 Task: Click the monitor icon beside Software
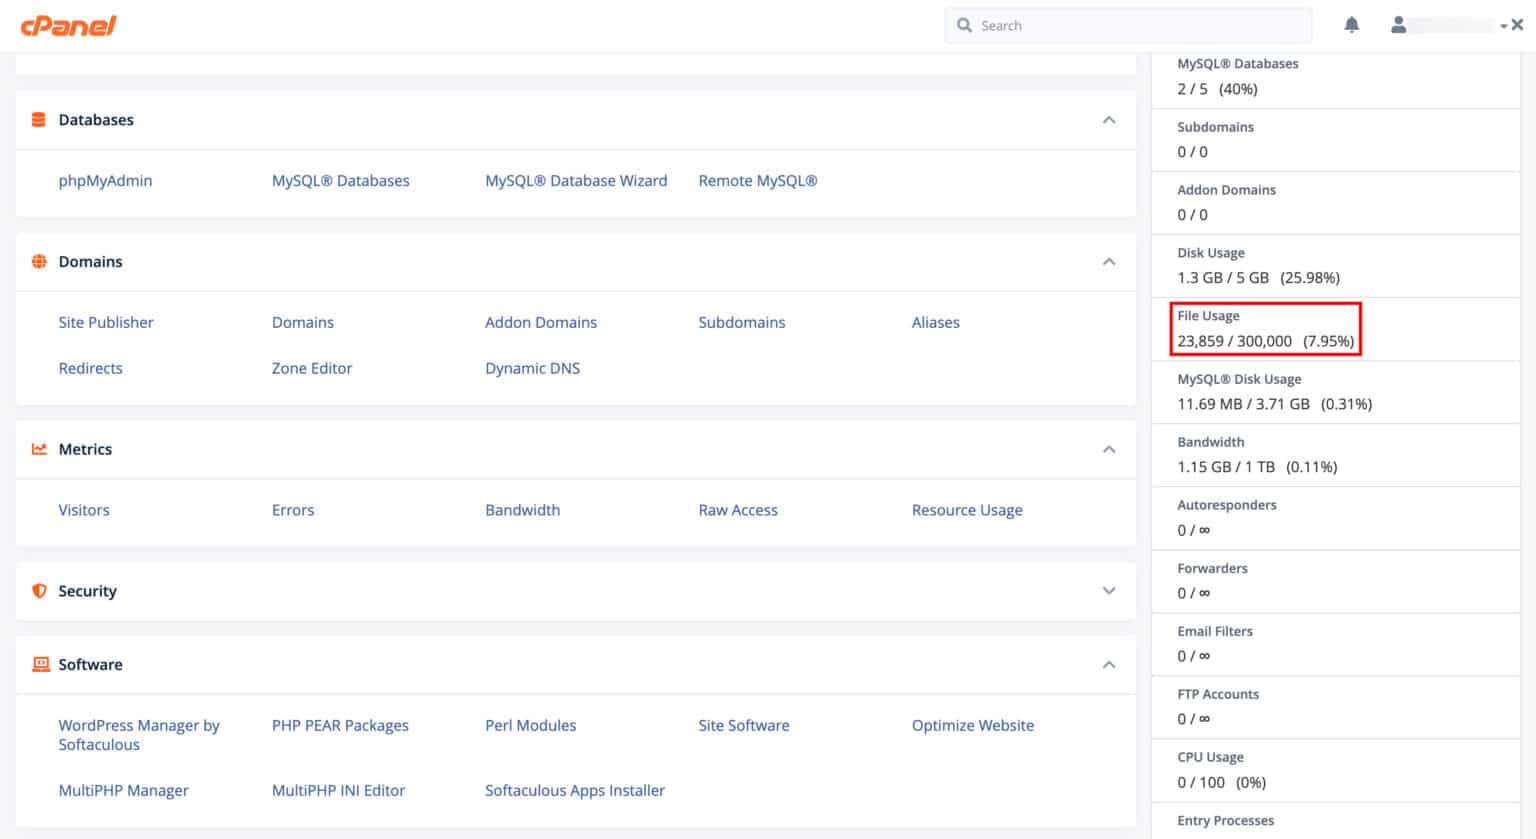pos(40,664)
